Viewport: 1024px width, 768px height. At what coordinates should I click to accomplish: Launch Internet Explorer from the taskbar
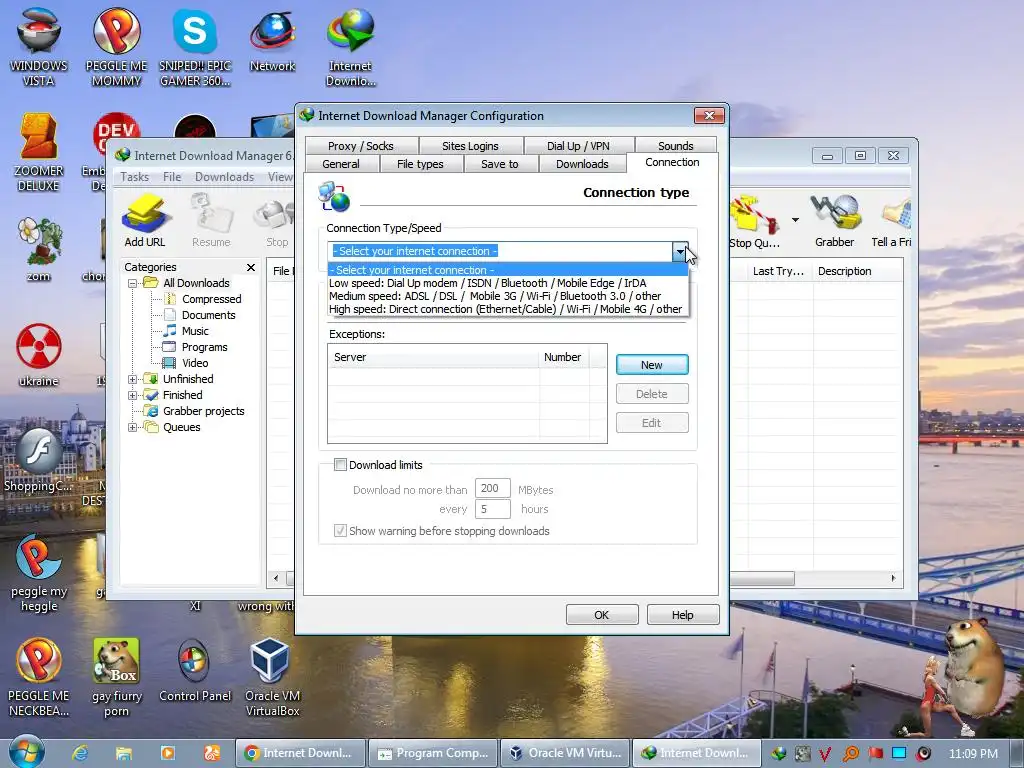pos(80,753)
